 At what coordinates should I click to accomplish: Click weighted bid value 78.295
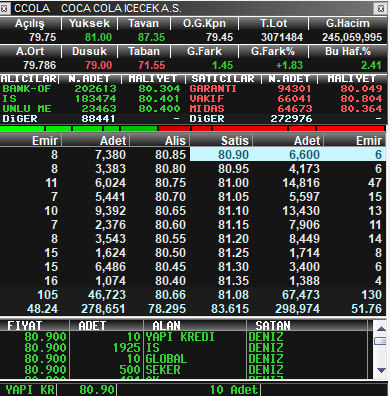coord(167,309)
